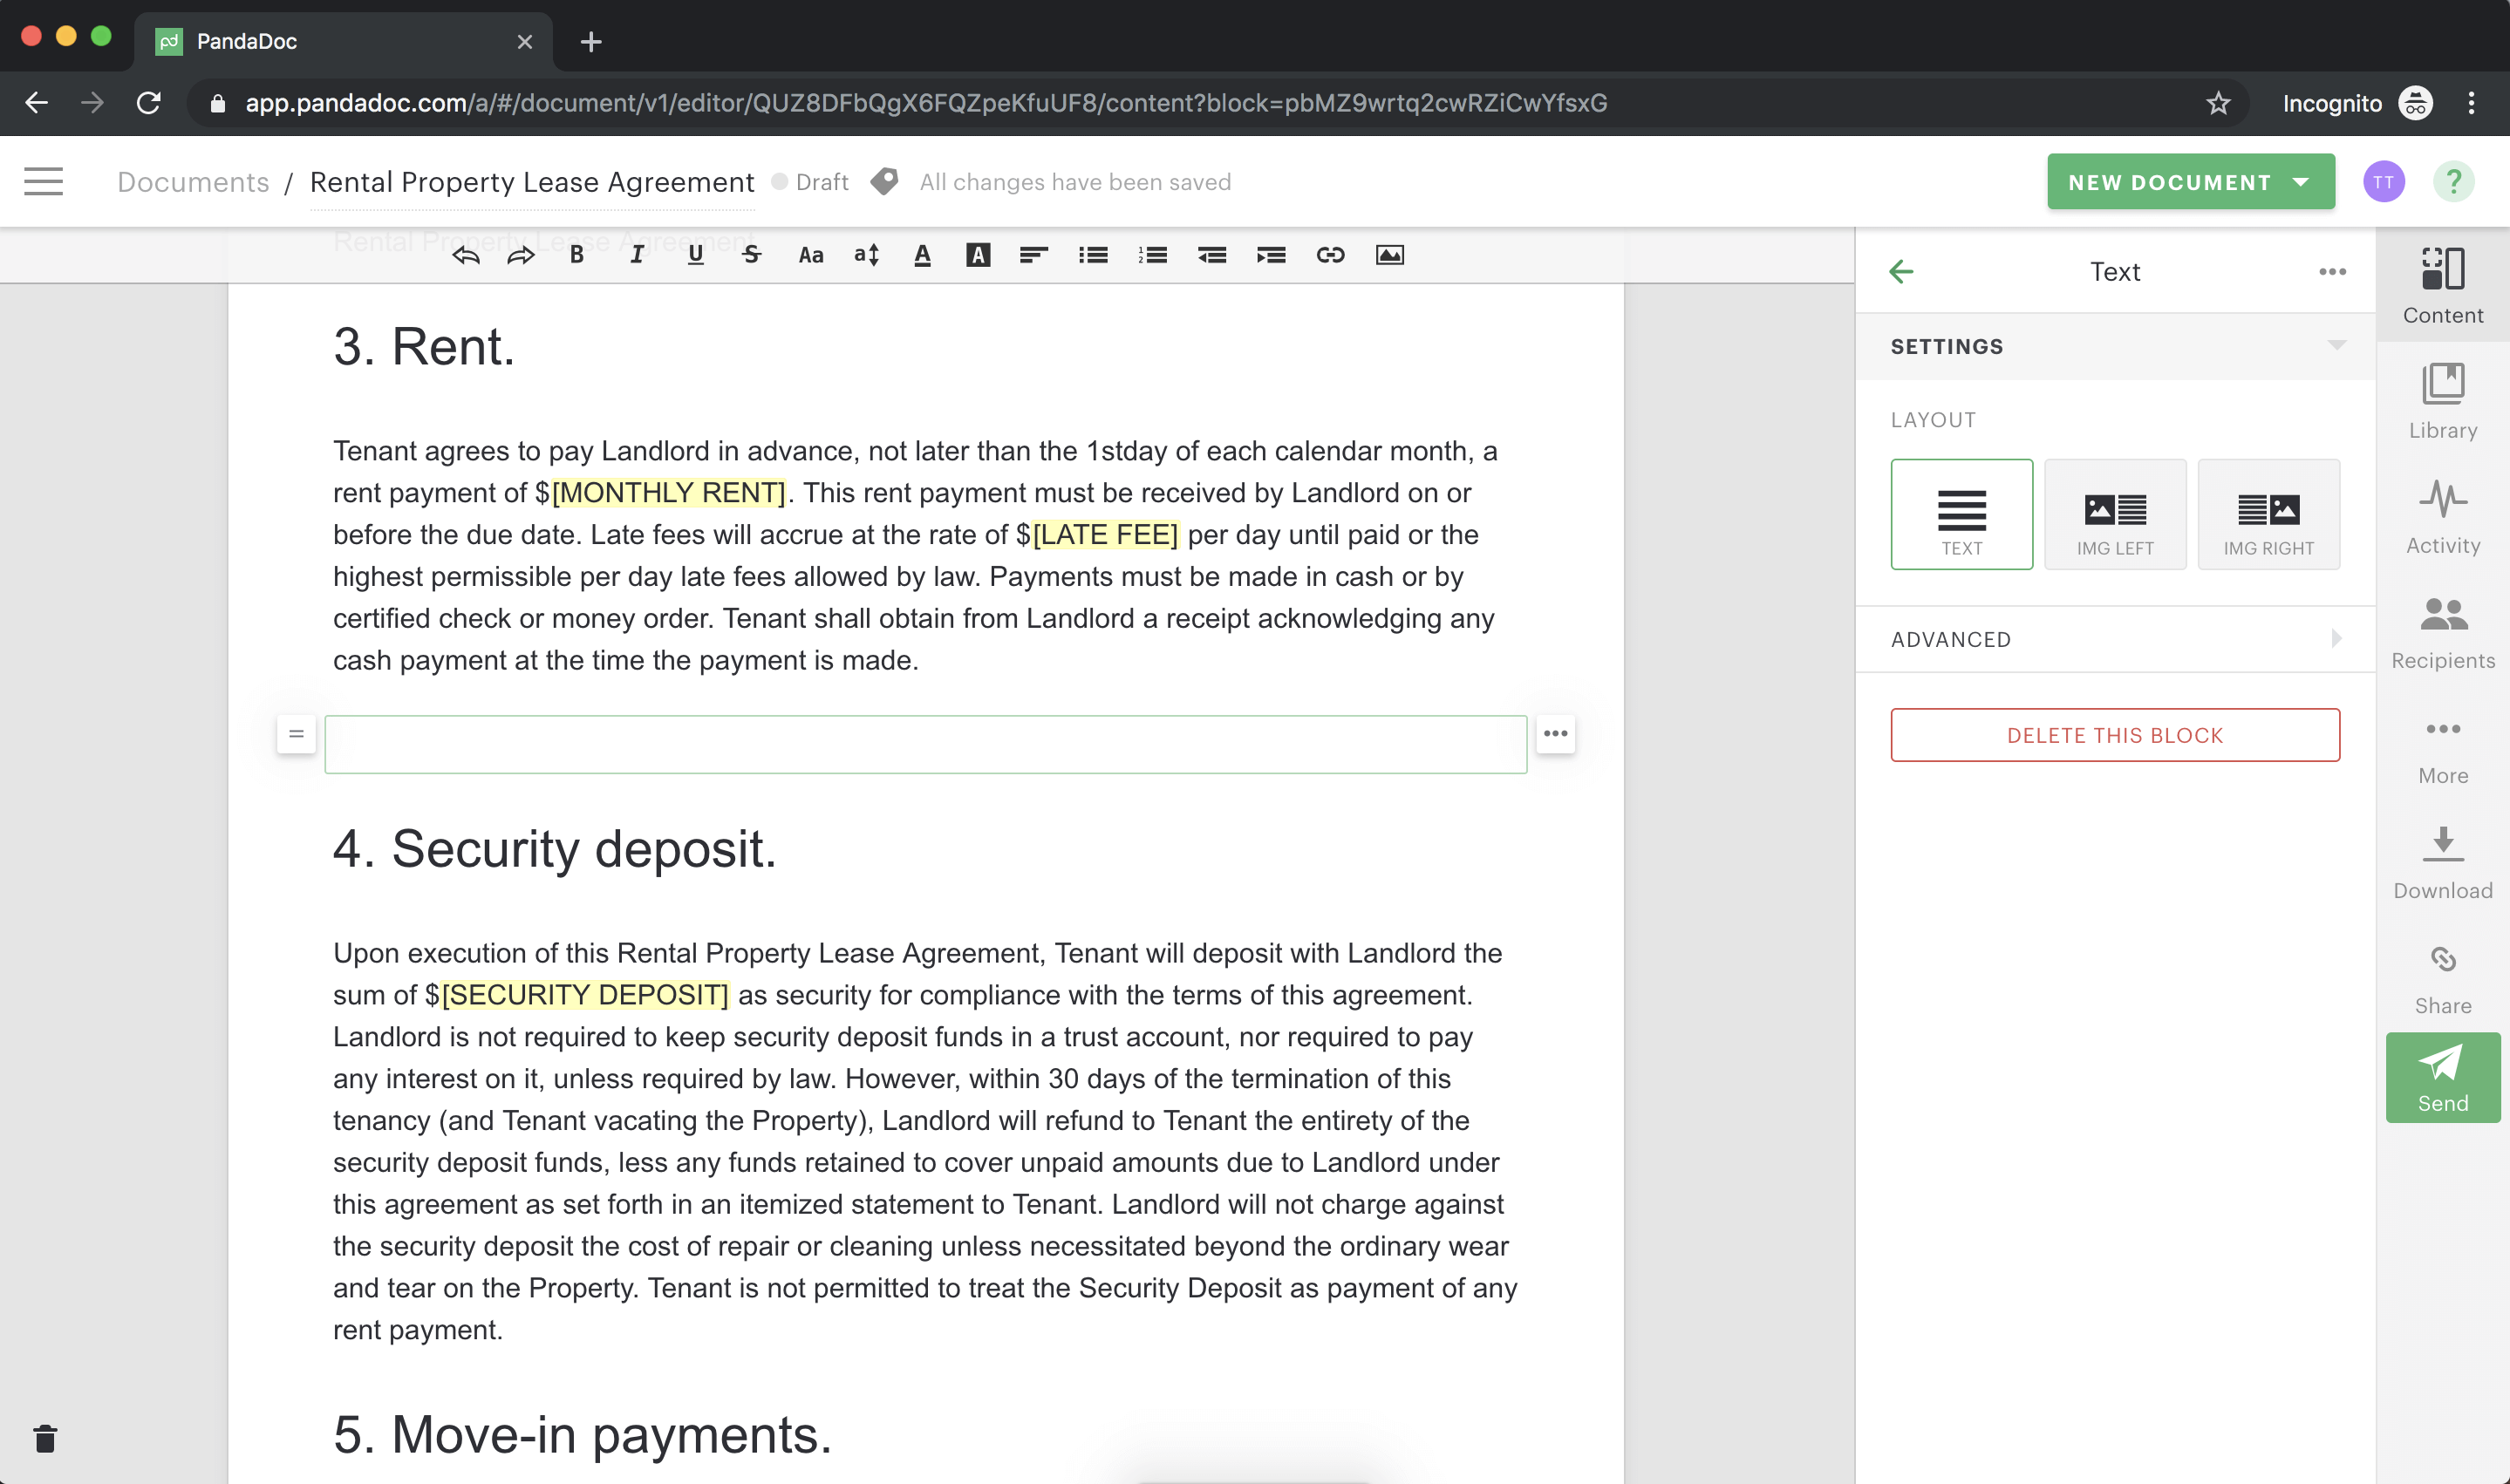Screen dimensions: 2510x1484
Task: Open the Recipients sidebar tab
Action: point(2442,632)
